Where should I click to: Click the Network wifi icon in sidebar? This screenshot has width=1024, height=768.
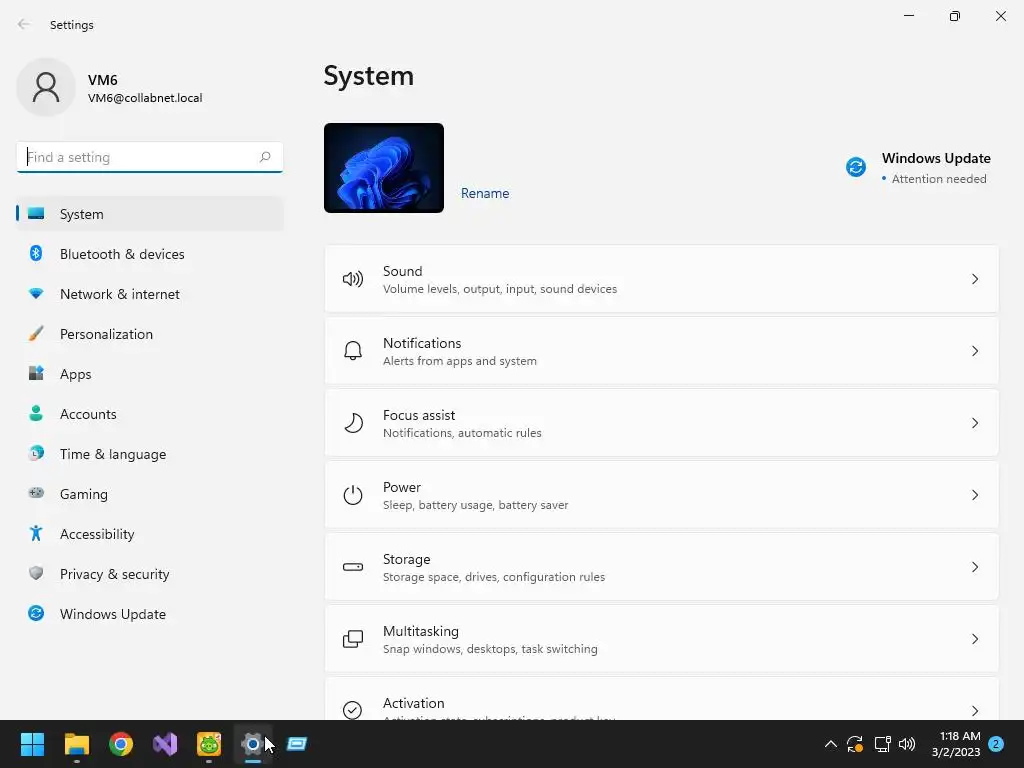coord(36,294)
